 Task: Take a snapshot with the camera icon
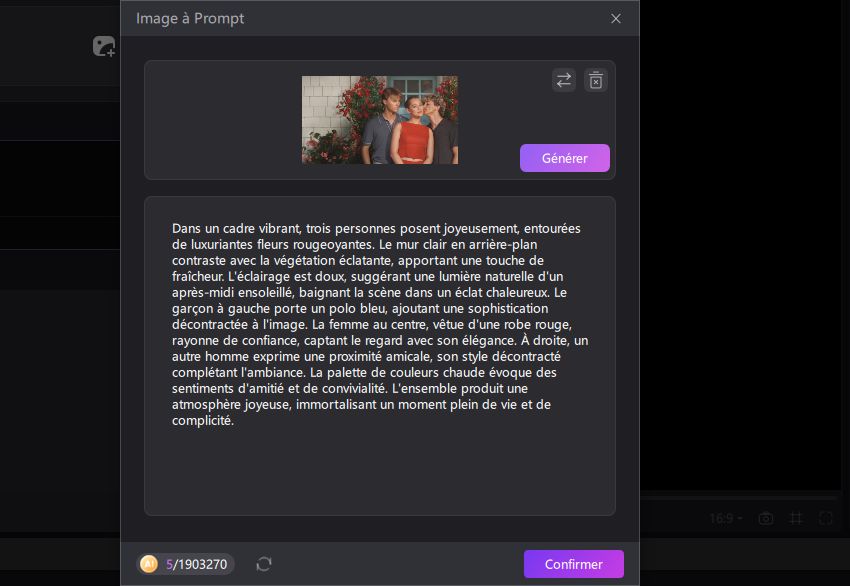(x=765, y=518)
